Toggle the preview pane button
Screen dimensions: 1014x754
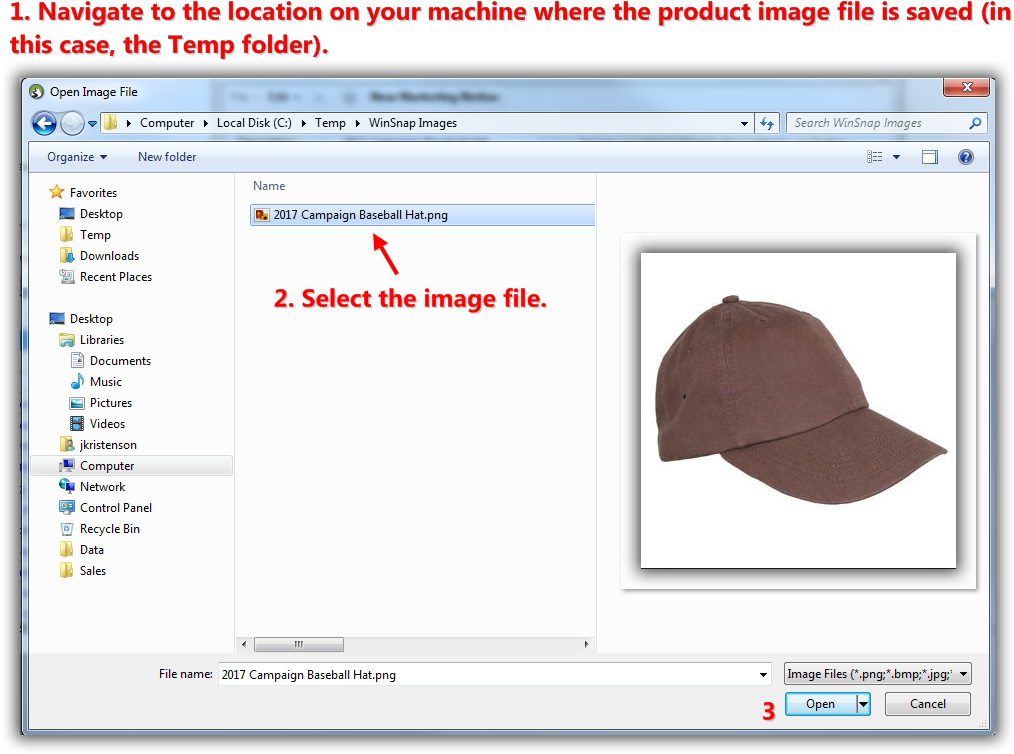(931, 156)
